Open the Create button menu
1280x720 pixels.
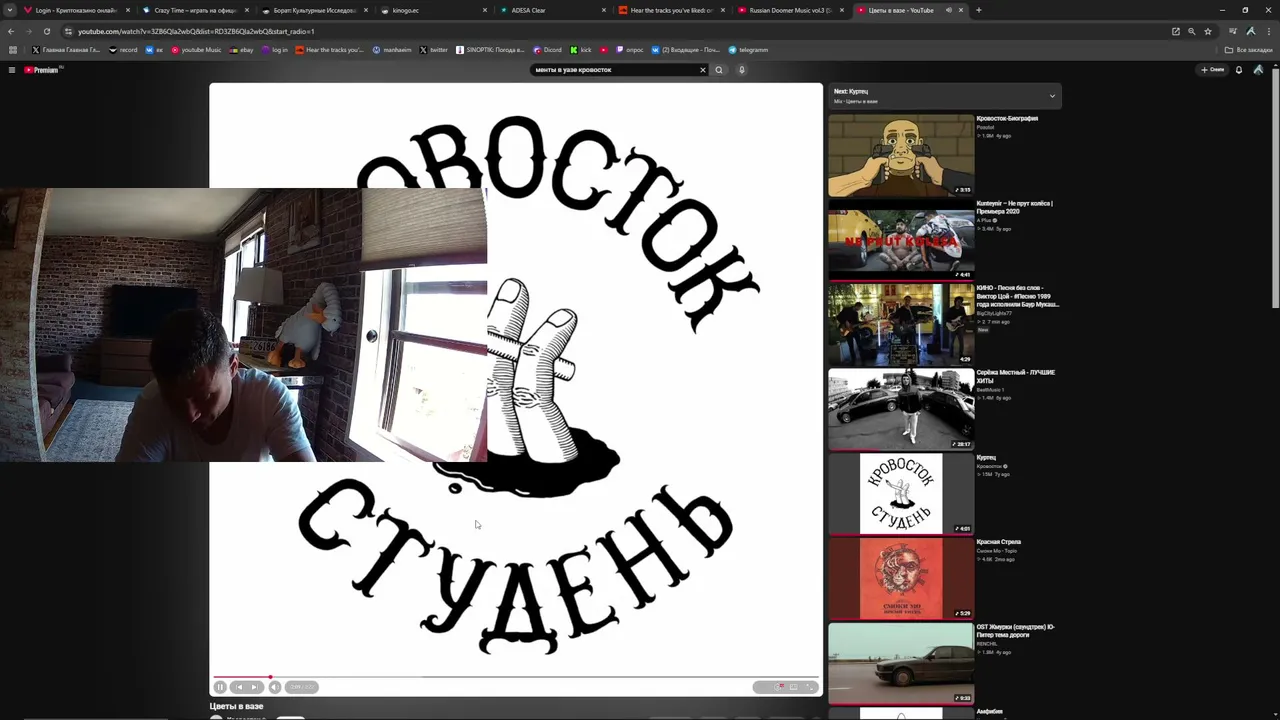coord(1213,70)
